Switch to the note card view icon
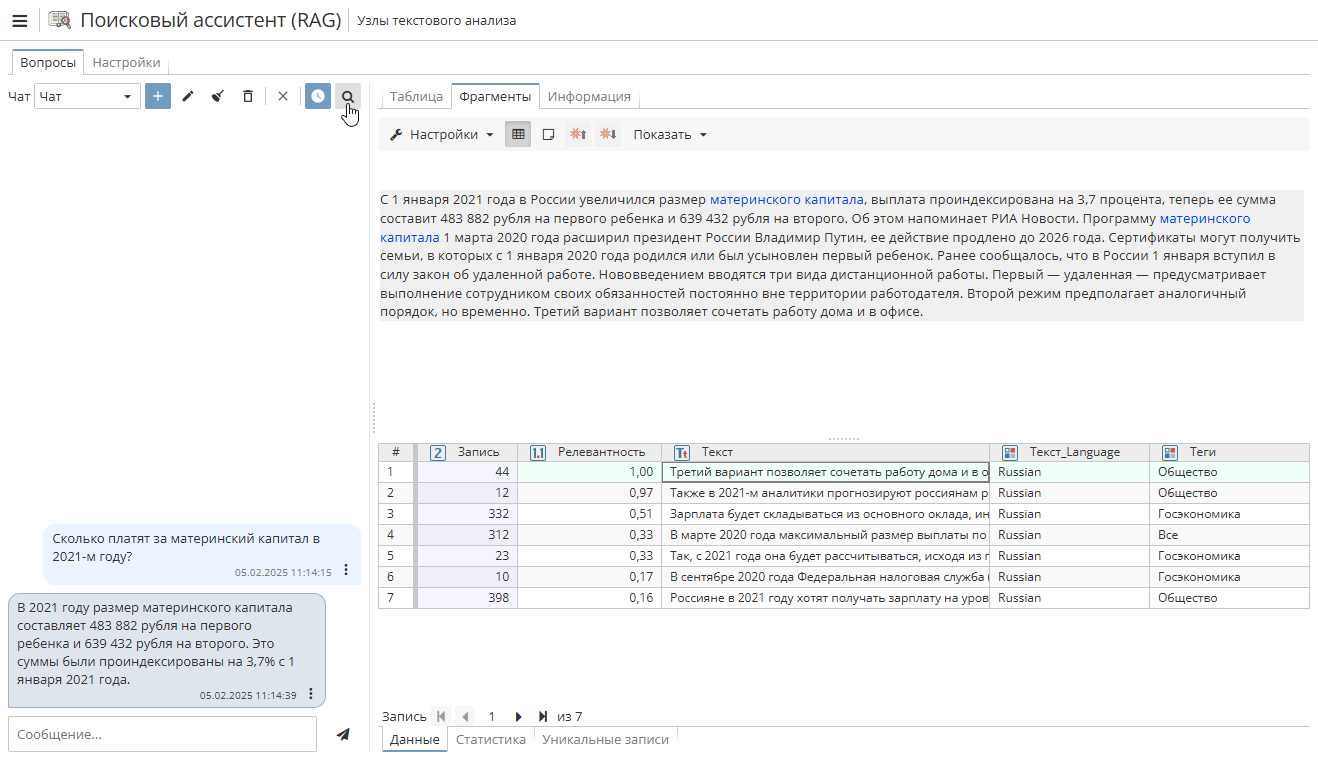The image size is (1318, 760). tap(548, 134)
